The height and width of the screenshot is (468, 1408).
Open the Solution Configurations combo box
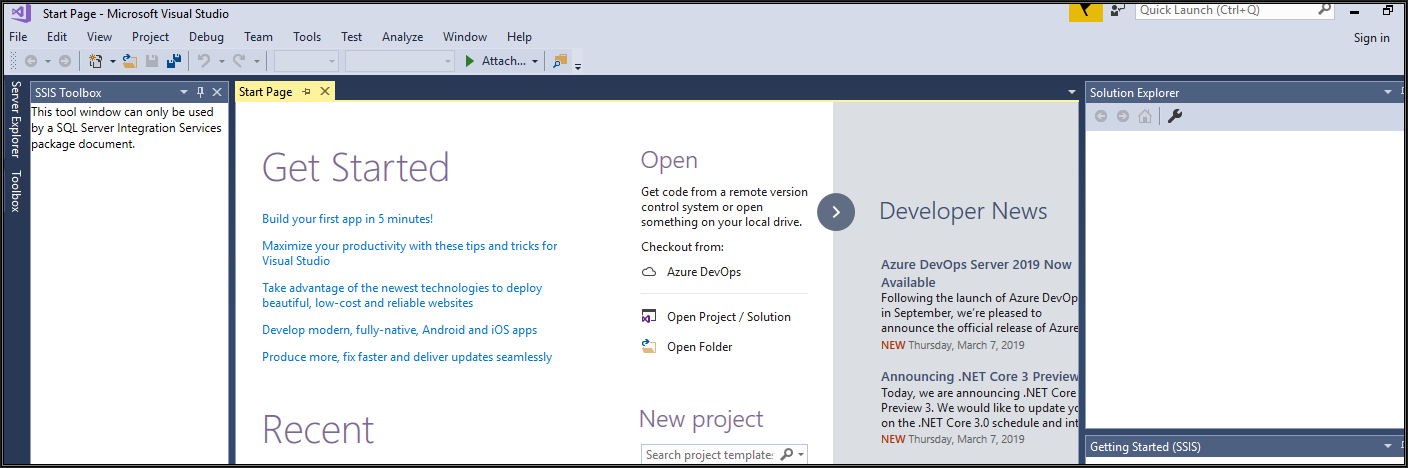coord(306,61)
